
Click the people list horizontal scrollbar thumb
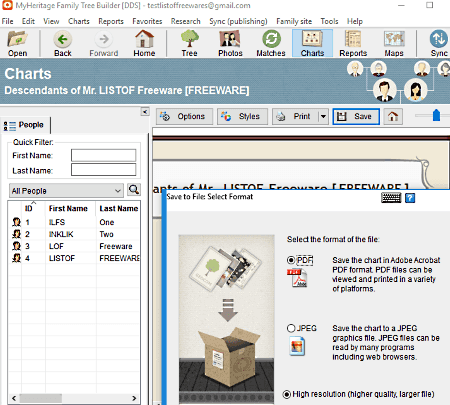tap(41, 398)
